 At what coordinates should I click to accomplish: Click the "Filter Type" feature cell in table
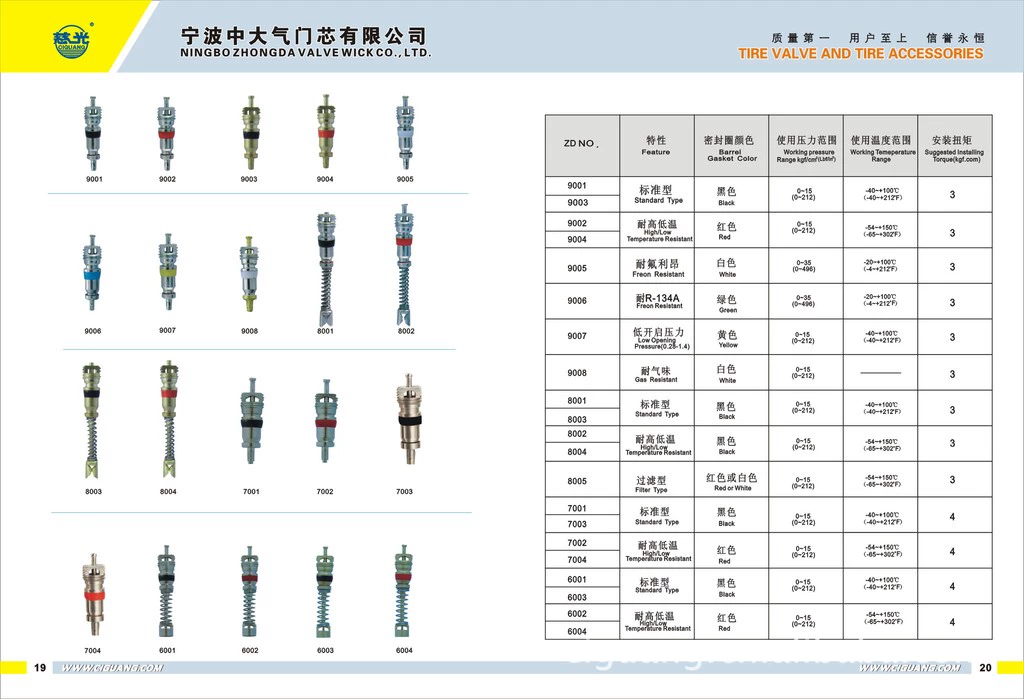(x=654, y=484)
